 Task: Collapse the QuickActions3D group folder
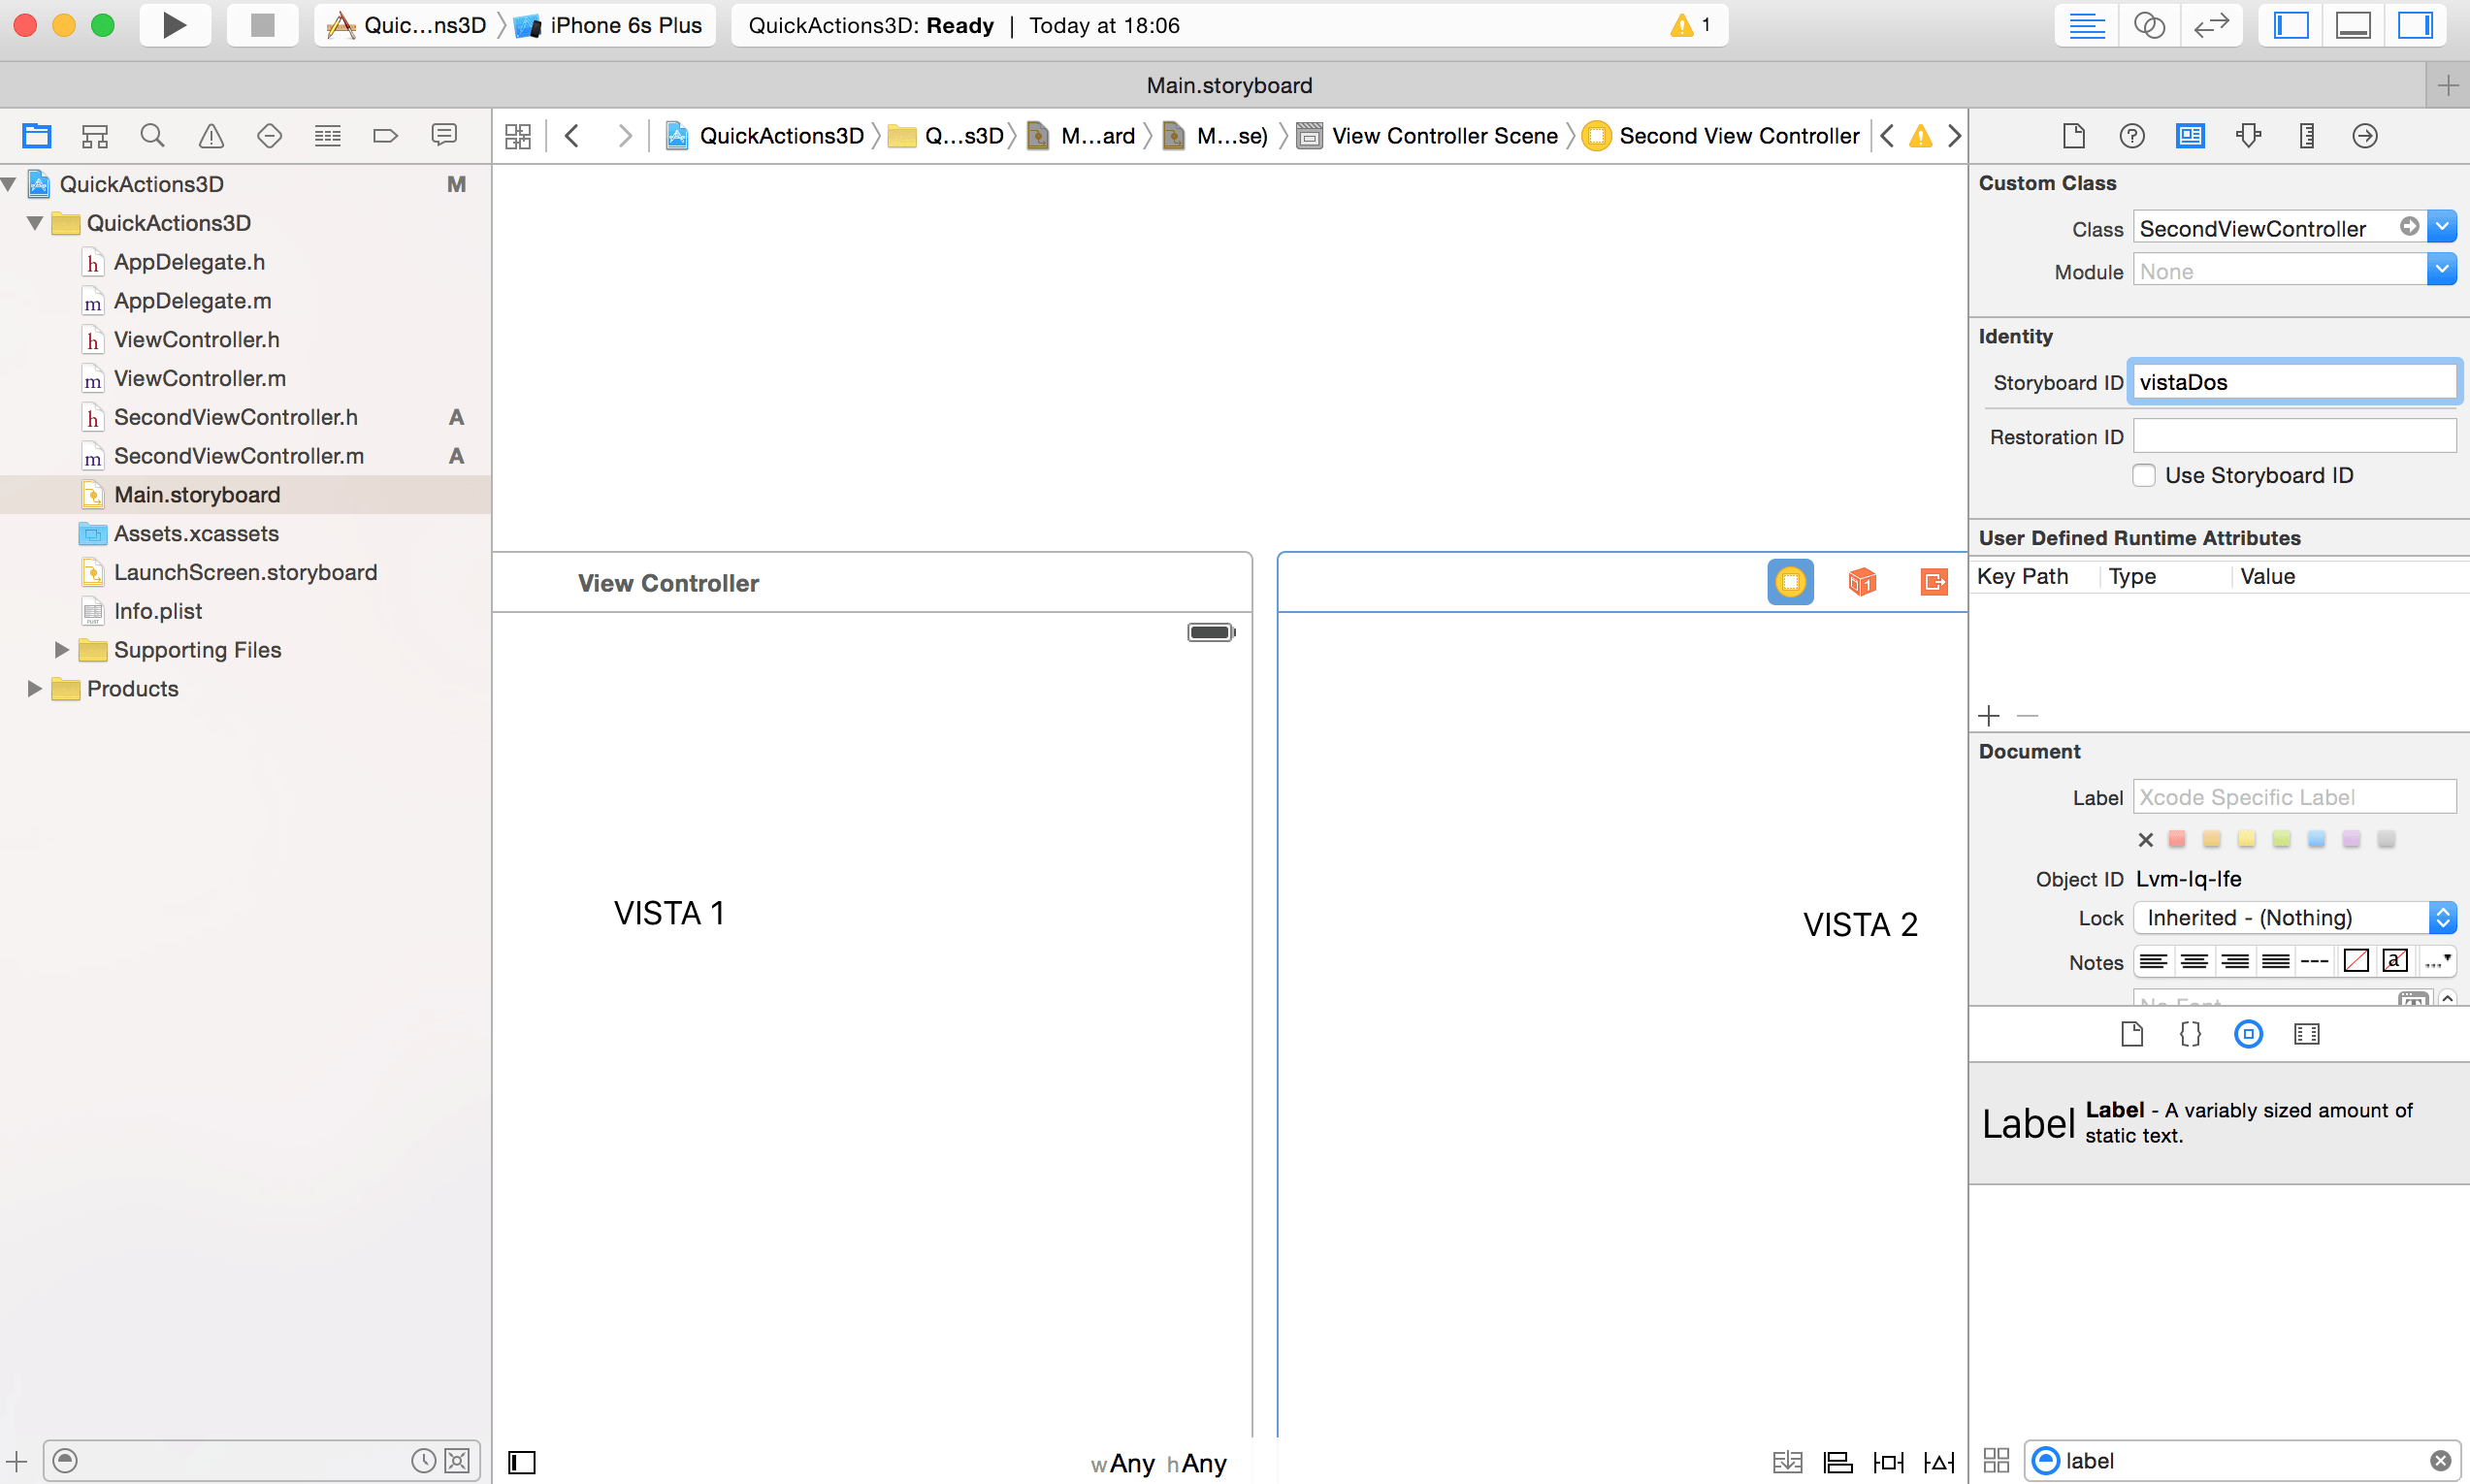[35, 223]
